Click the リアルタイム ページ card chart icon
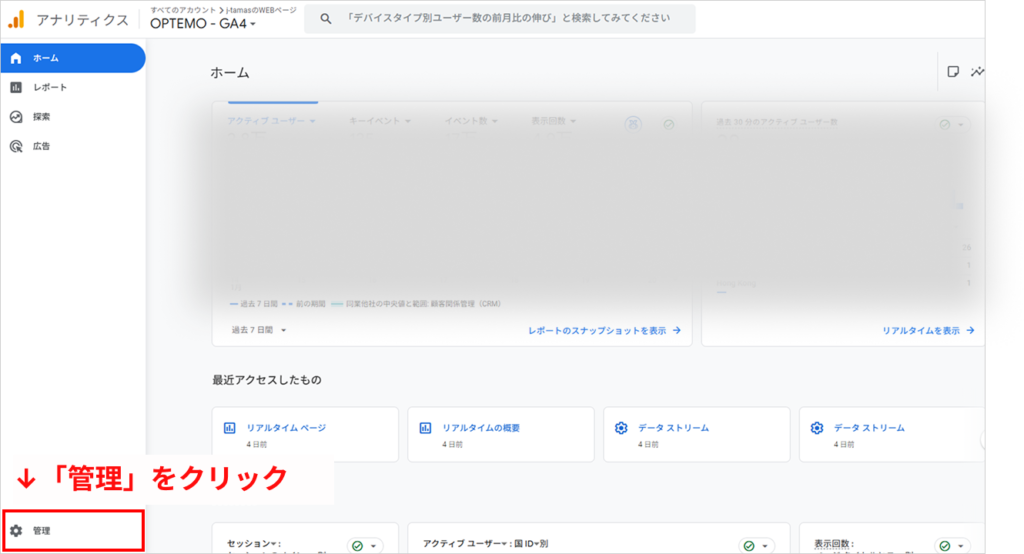This screenshot has width=1024, height=554. [230, 428]
